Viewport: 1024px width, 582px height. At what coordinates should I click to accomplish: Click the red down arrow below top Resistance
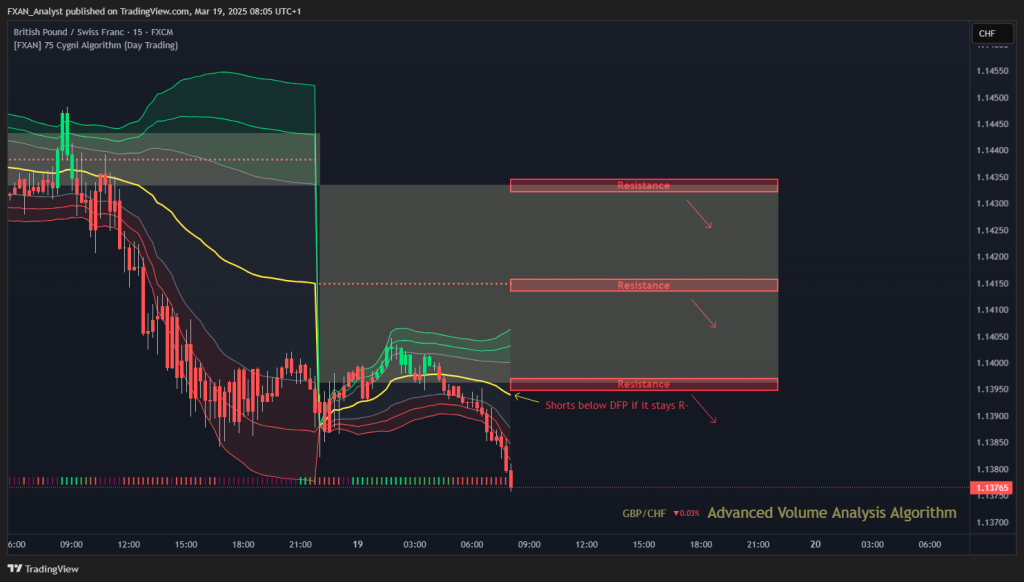pyautogui.click(x=699, y=214)
